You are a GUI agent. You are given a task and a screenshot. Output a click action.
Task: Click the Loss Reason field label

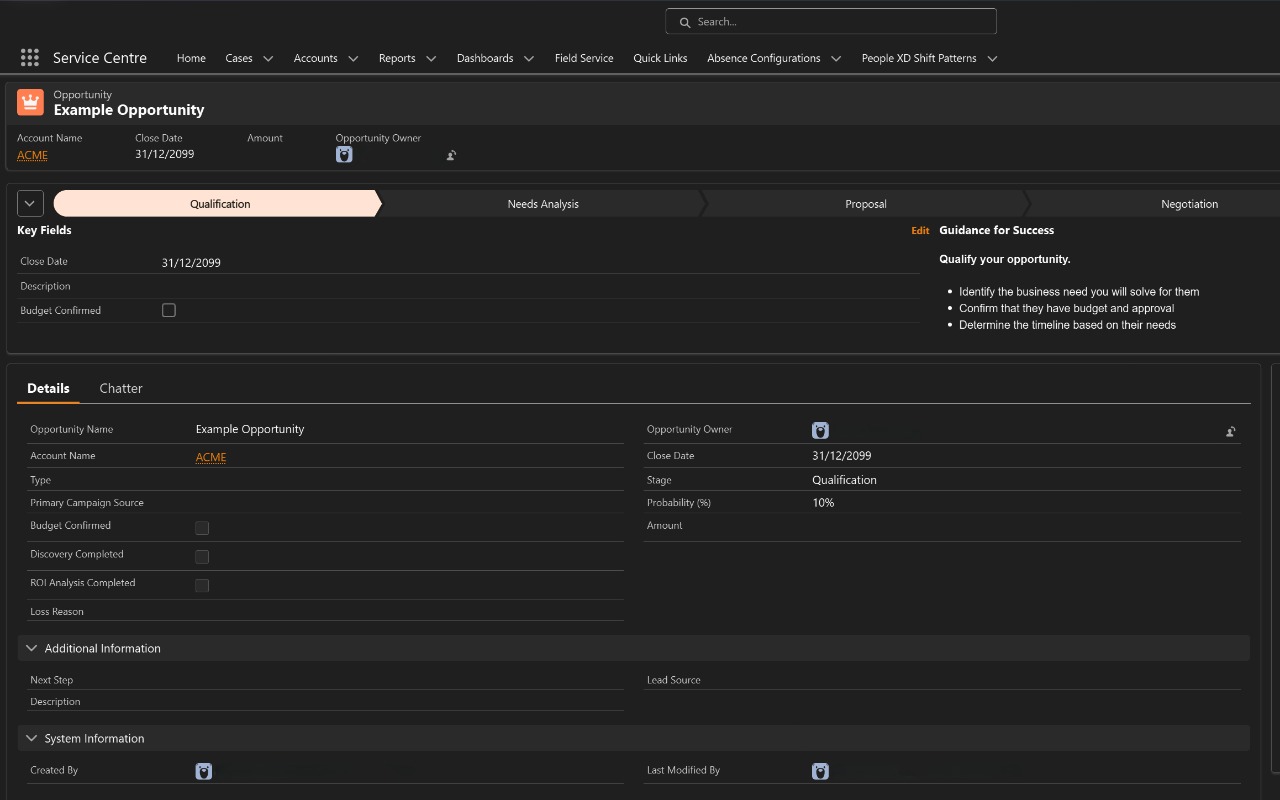coord(57,611)
